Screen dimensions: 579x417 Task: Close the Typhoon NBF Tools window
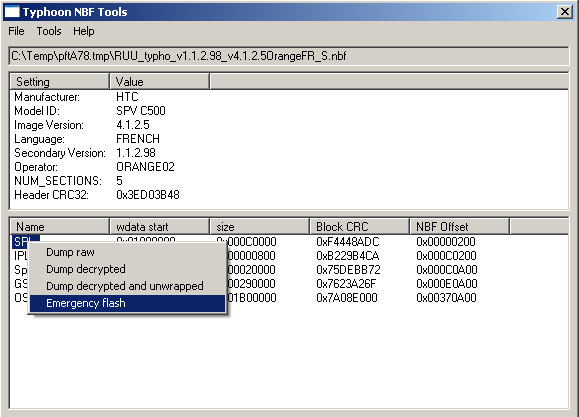(x=565, y=12)
